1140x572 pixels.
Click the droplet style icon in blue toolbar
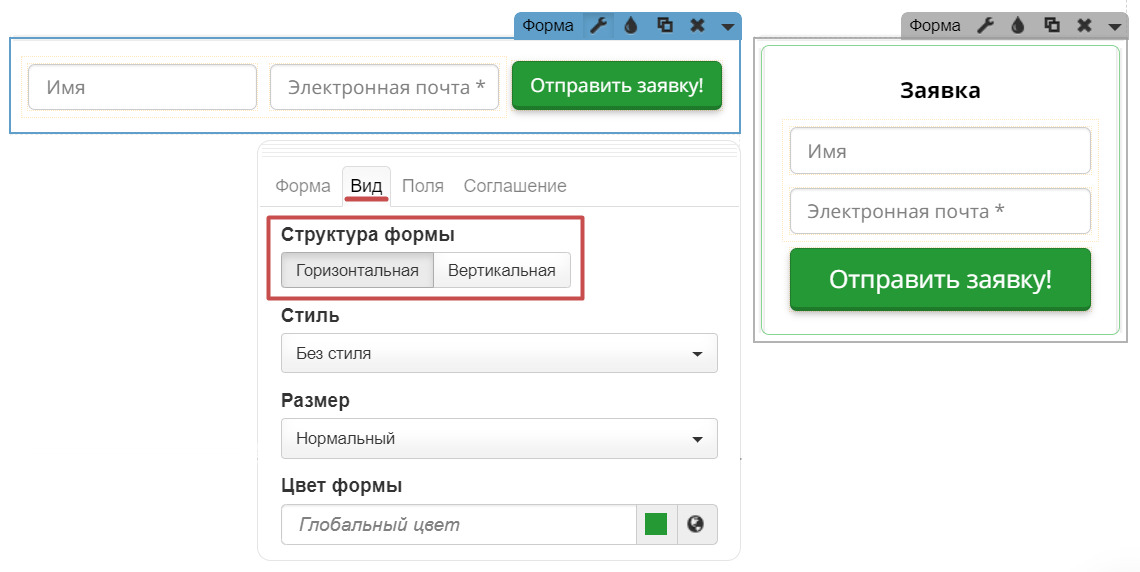(x=631, y=26)
